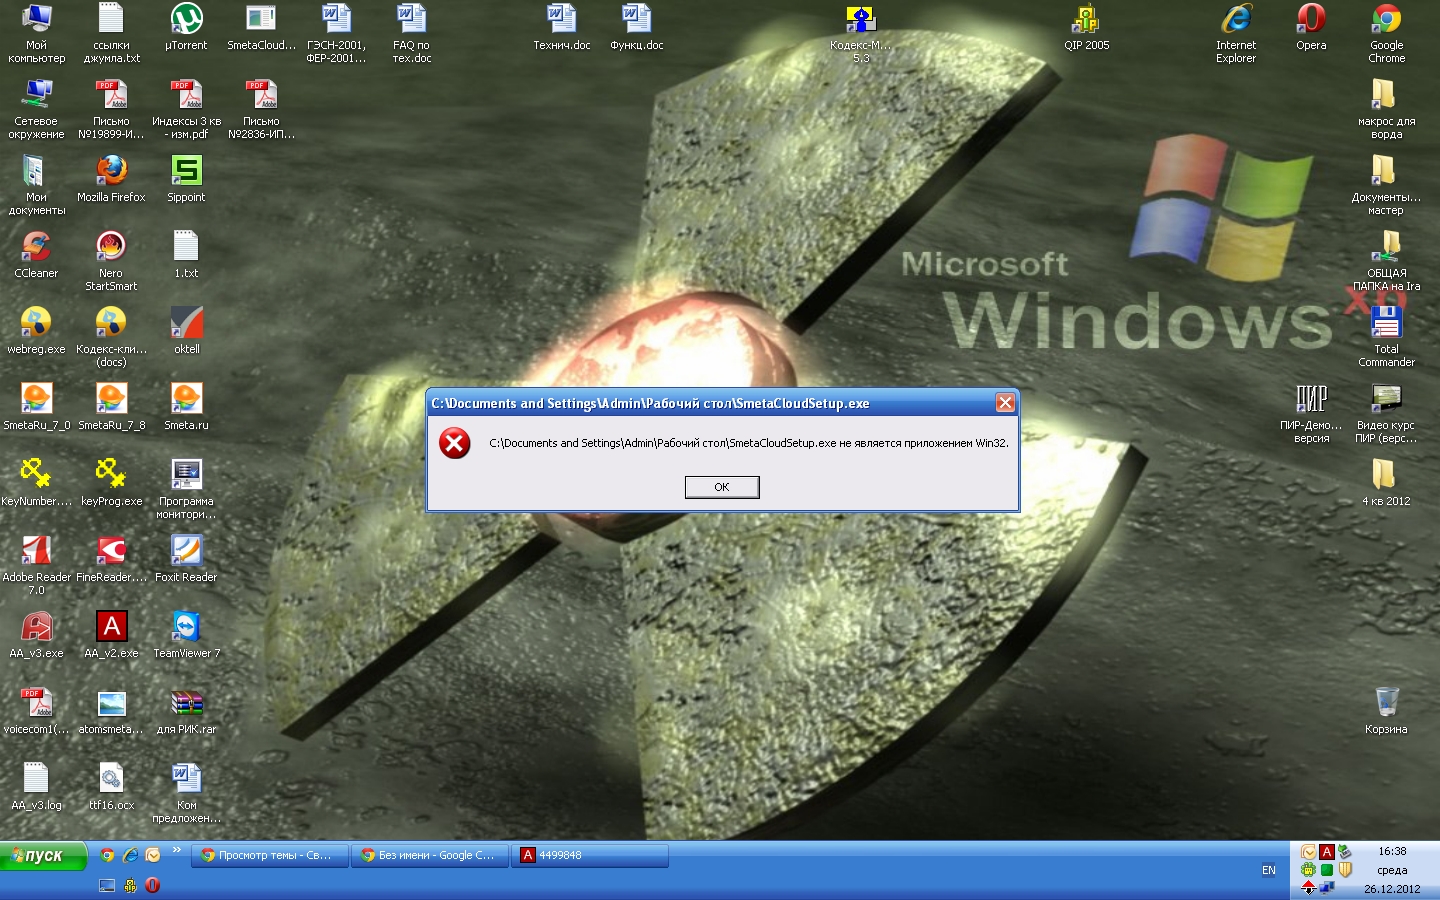This screenshot has height=900, width=1440.
Task: Select the webreg.exe icon
Action: click(x=37, y=331)
